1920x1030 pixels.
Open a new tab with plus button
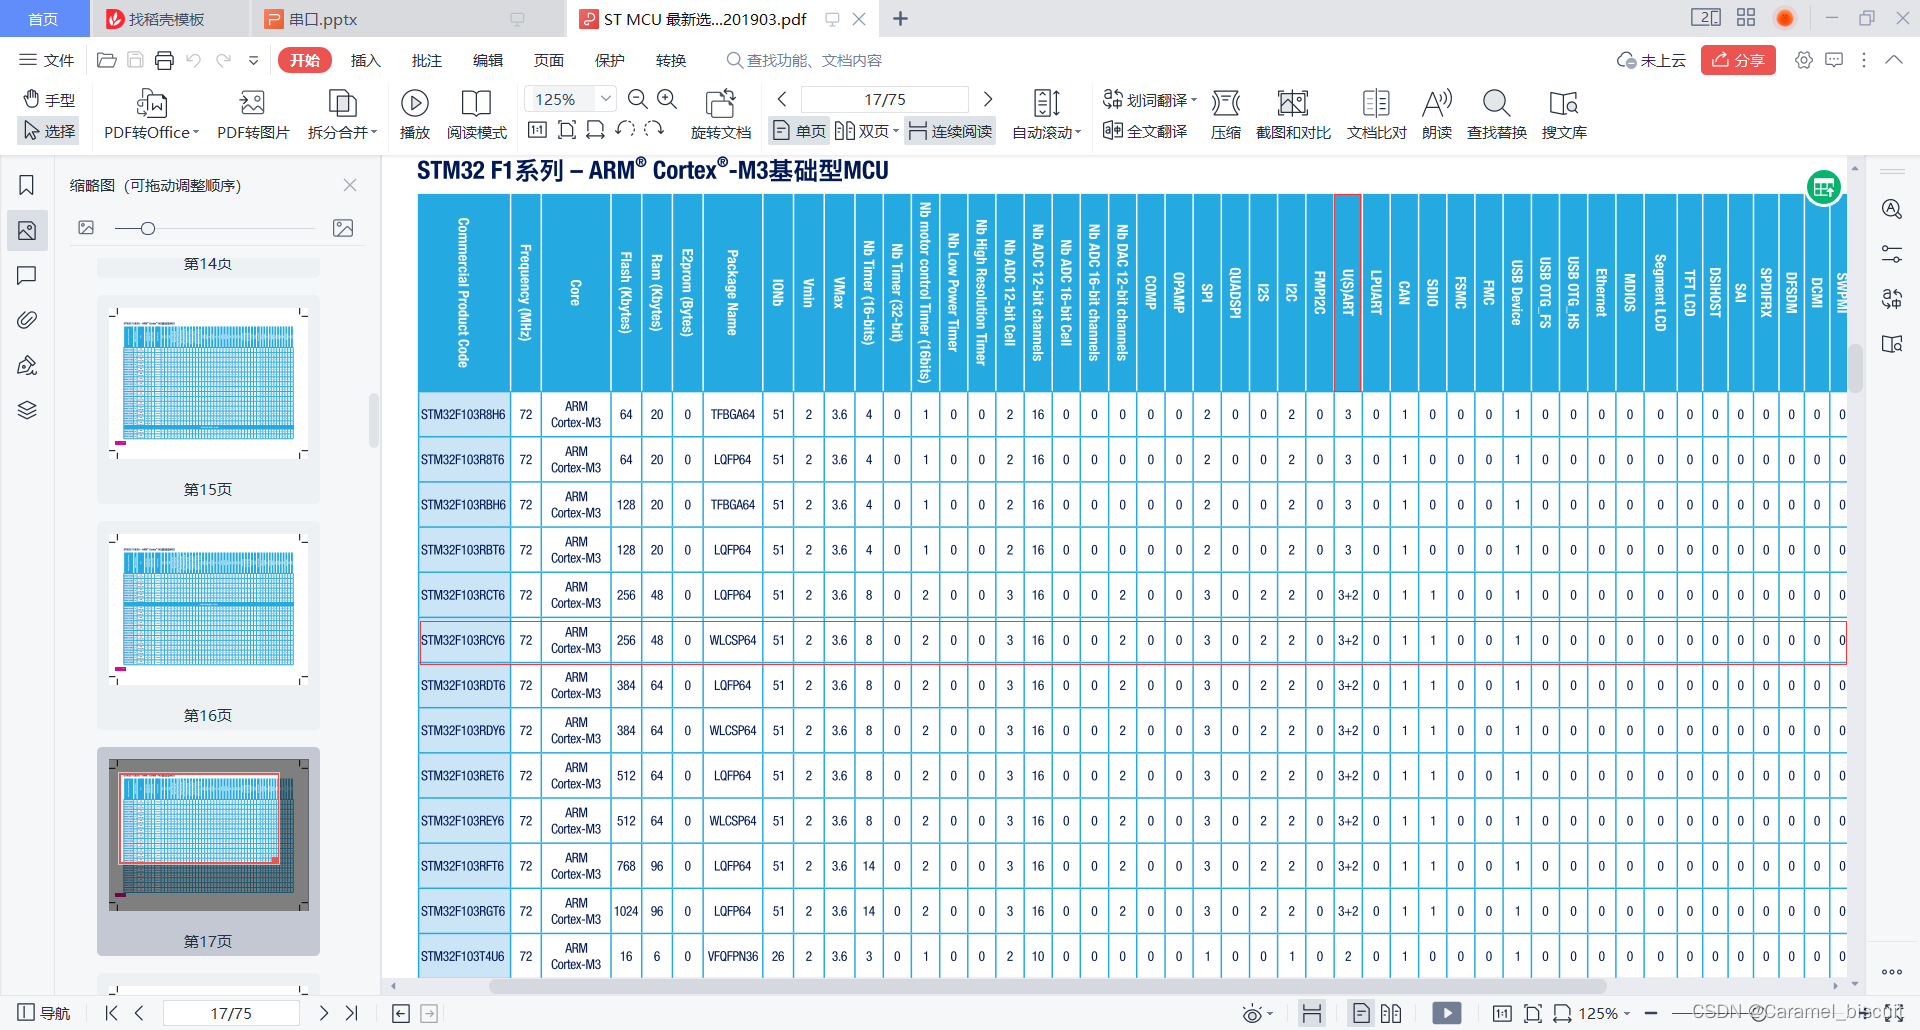pos(900,19)
